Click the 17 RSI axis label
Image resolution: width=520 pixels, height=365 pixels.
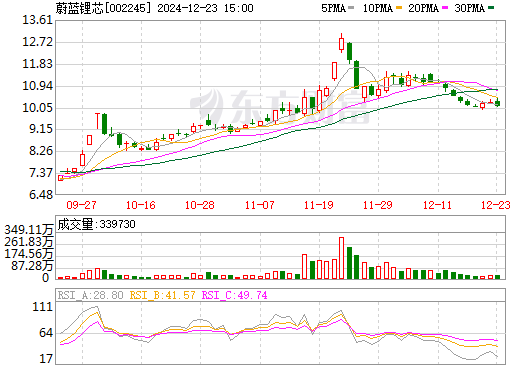[x=46, y=359]
